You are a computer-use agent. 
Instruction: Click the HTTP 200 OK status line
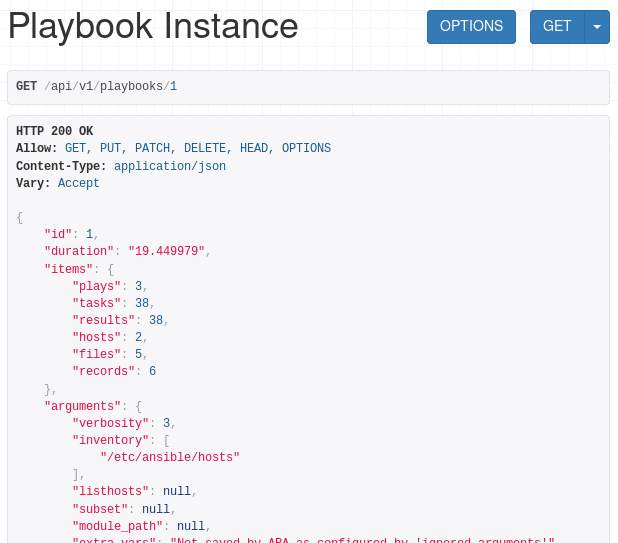point(54,131)
